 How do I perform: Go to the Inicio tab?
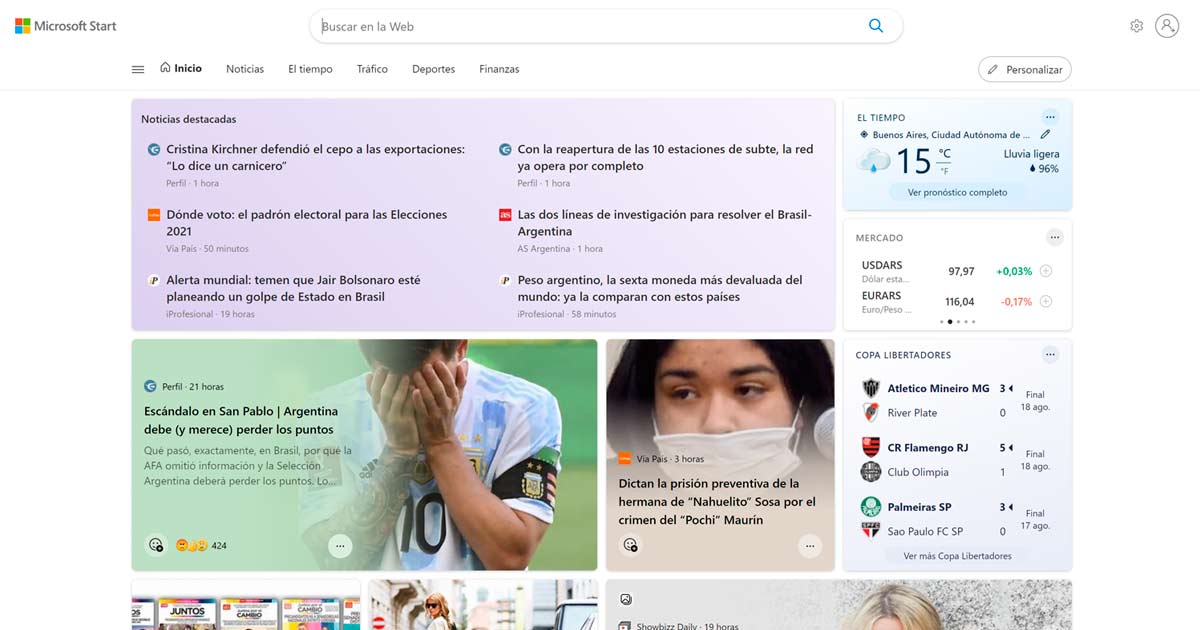pos(181,69)
